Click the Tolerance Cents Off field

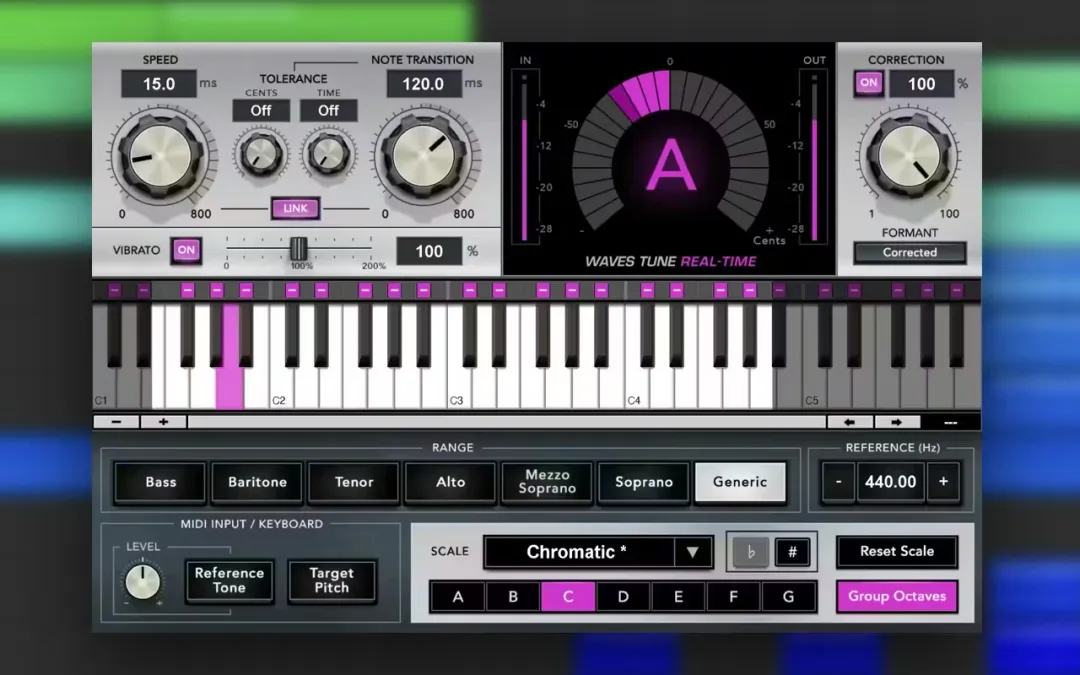pos(261,111)
